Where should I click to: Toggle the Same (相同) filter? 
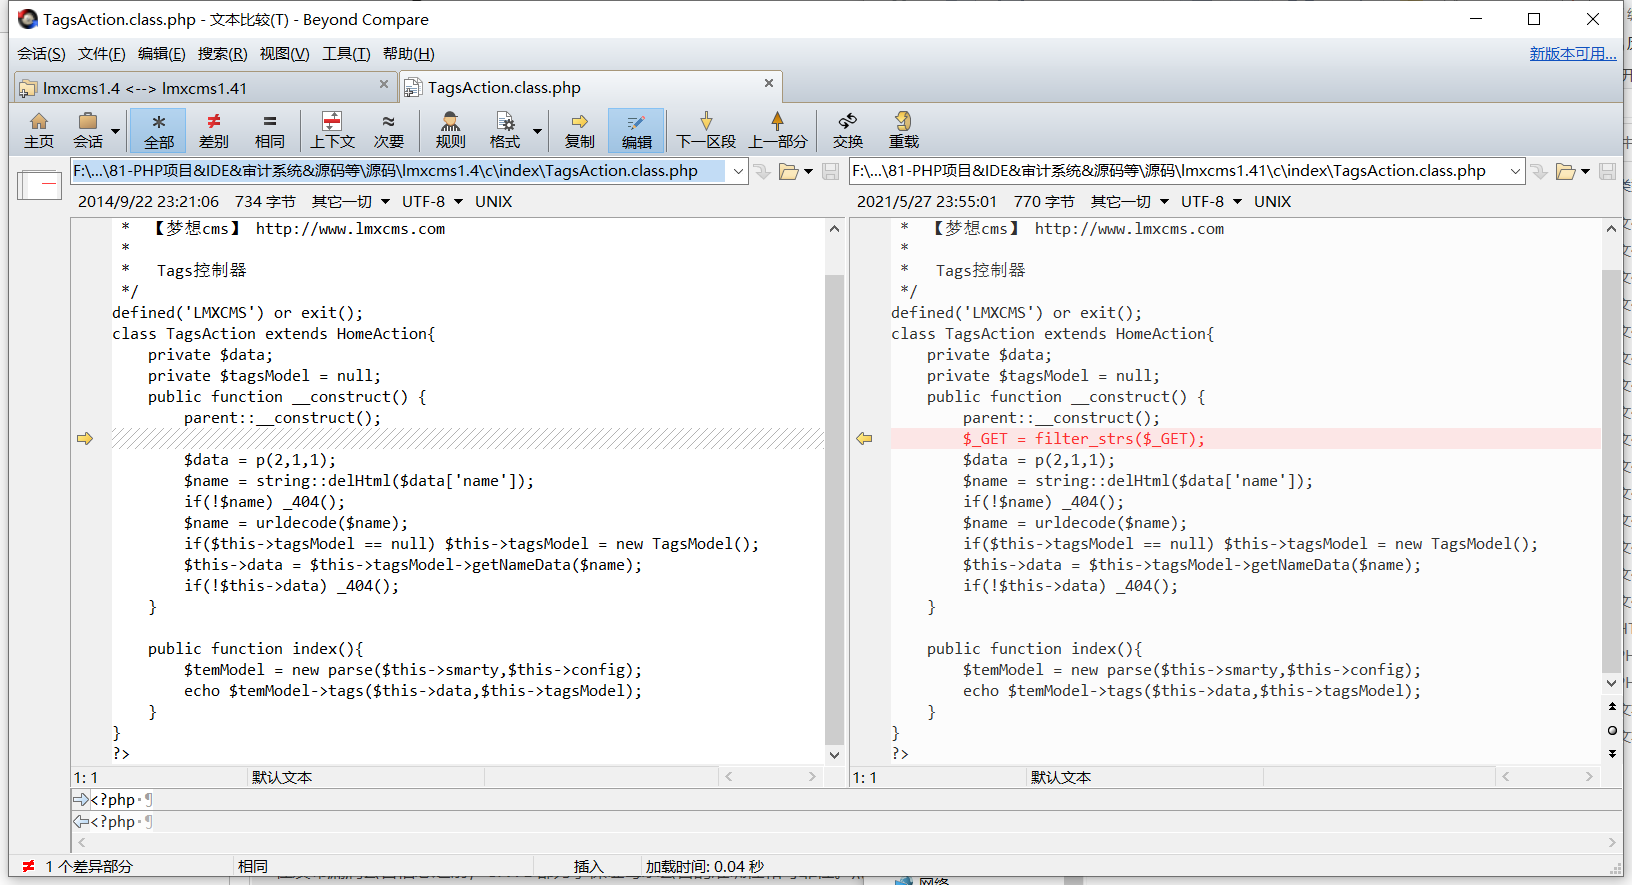[269, 131]
